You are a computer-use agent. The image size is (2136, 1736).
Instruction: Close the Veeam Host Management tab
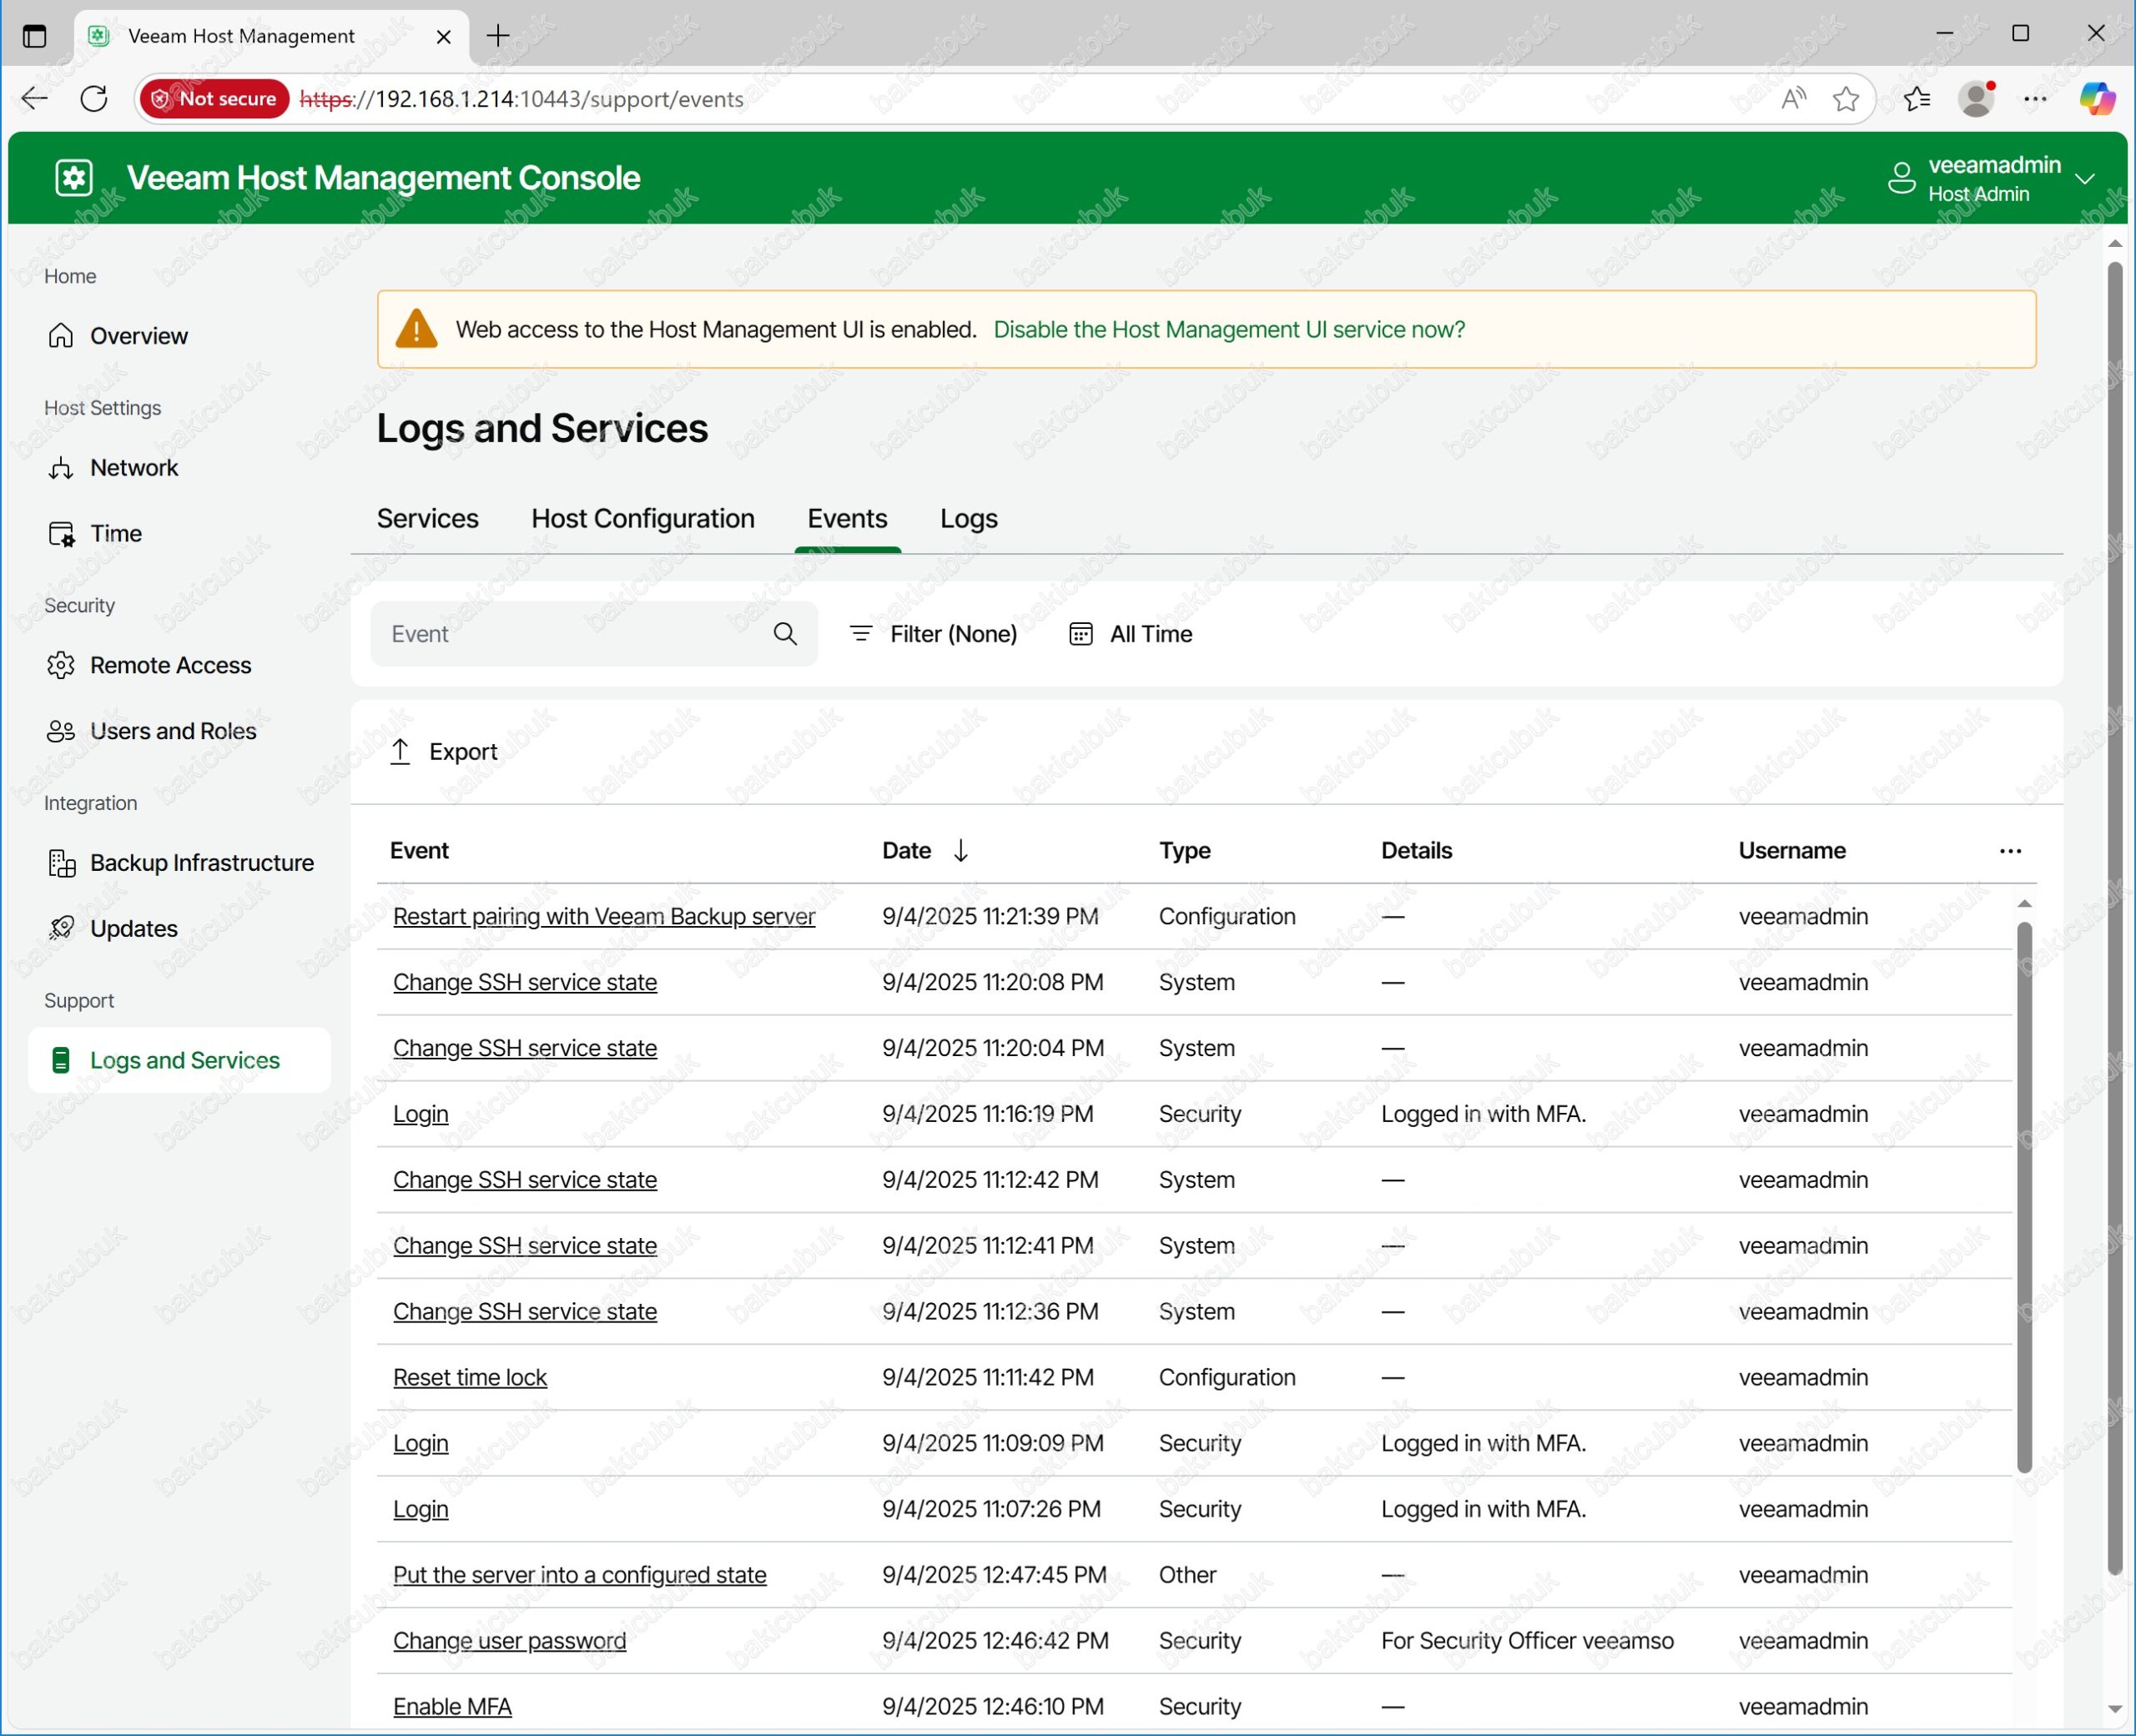pos(444,36)
